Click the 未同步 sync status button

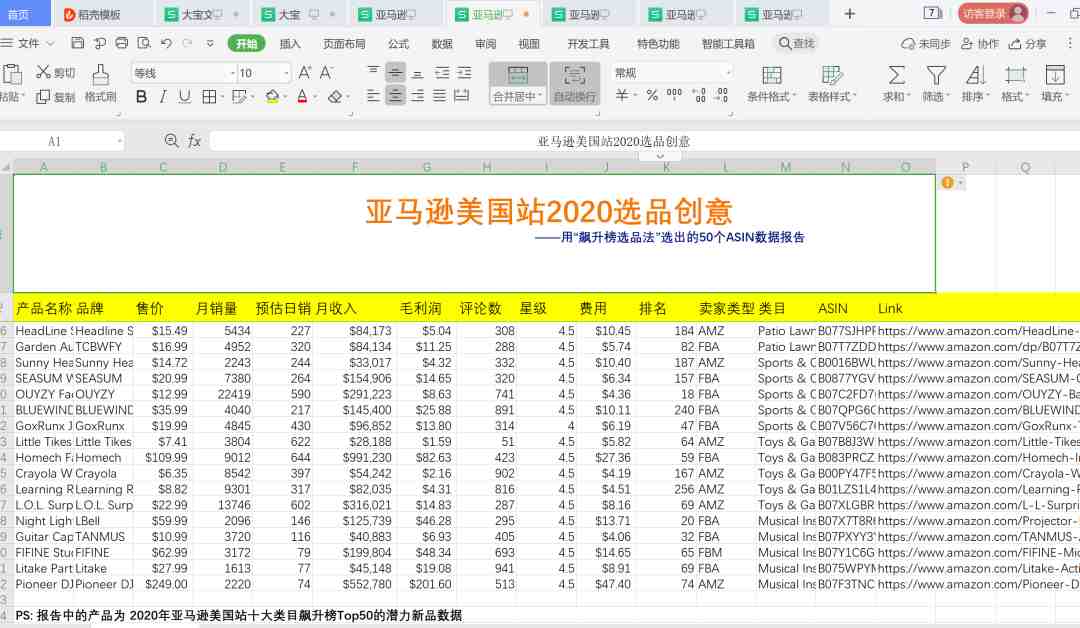[926, 43]
